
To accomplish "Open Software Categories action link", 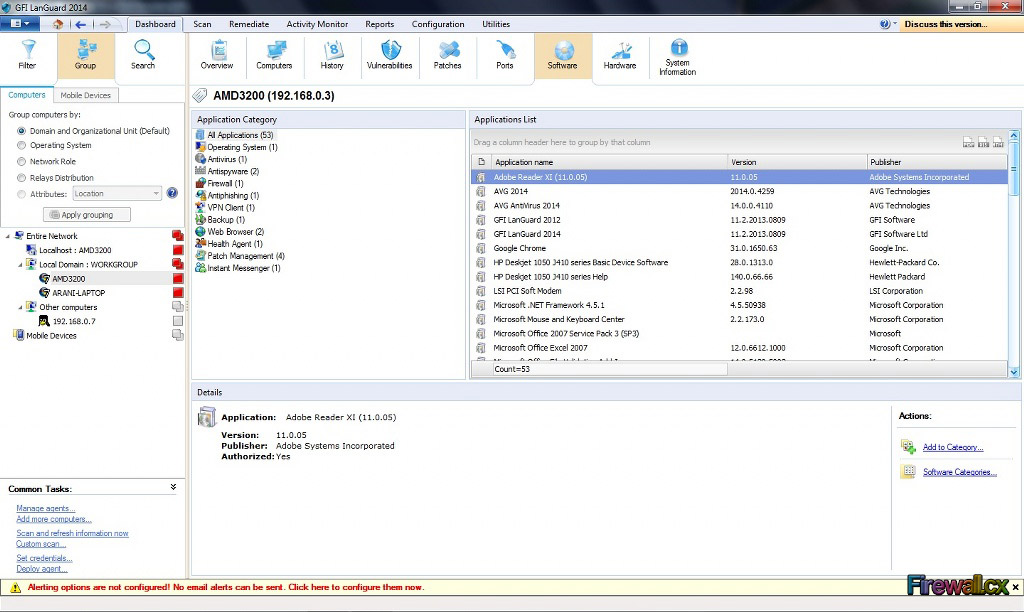I will click(960, 472).
